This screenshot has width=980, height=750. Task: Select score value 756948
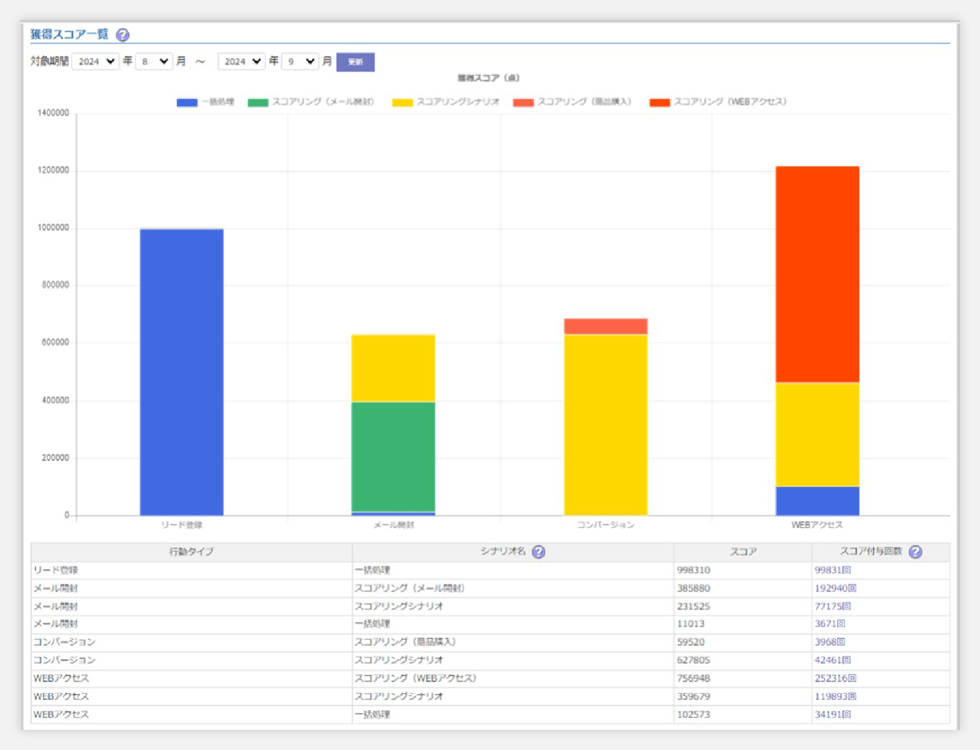click(x=693, y=678)
